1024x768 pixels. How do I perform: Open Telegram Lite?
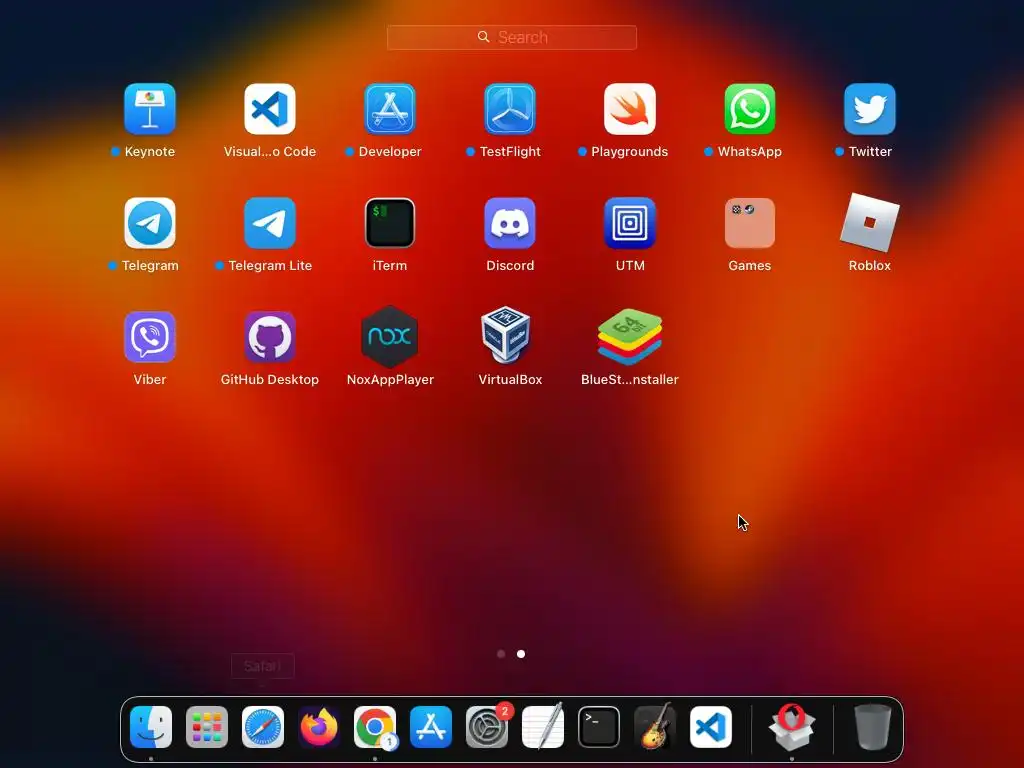270,223
